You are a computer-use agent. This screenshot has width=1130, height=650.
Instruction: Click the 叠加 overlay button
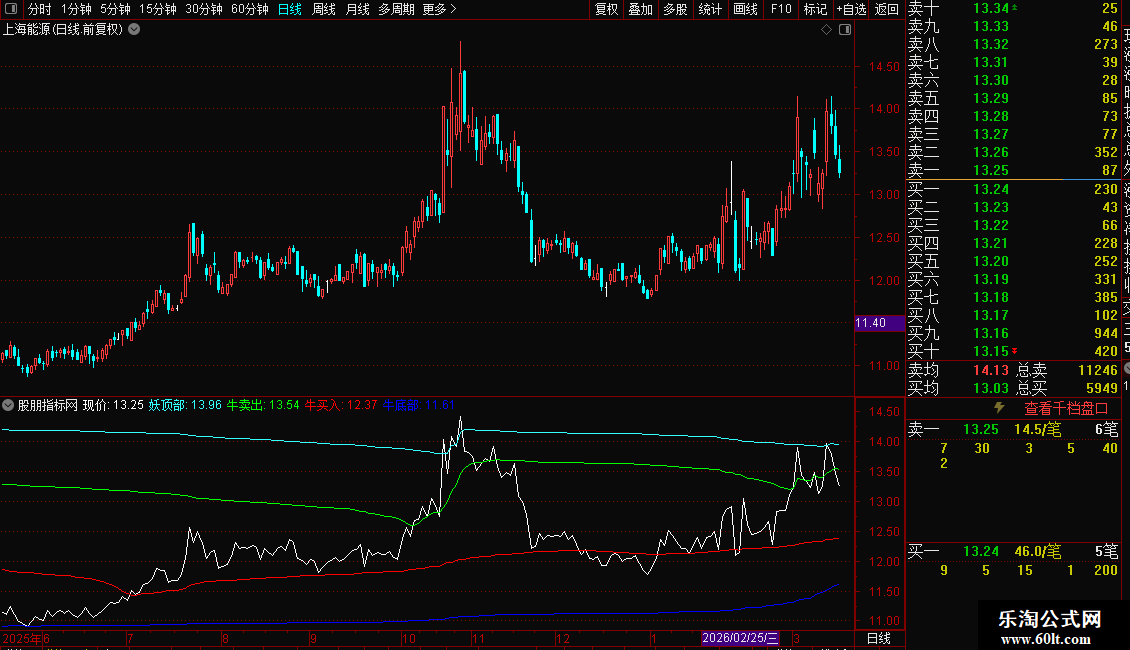coord(641,9)
